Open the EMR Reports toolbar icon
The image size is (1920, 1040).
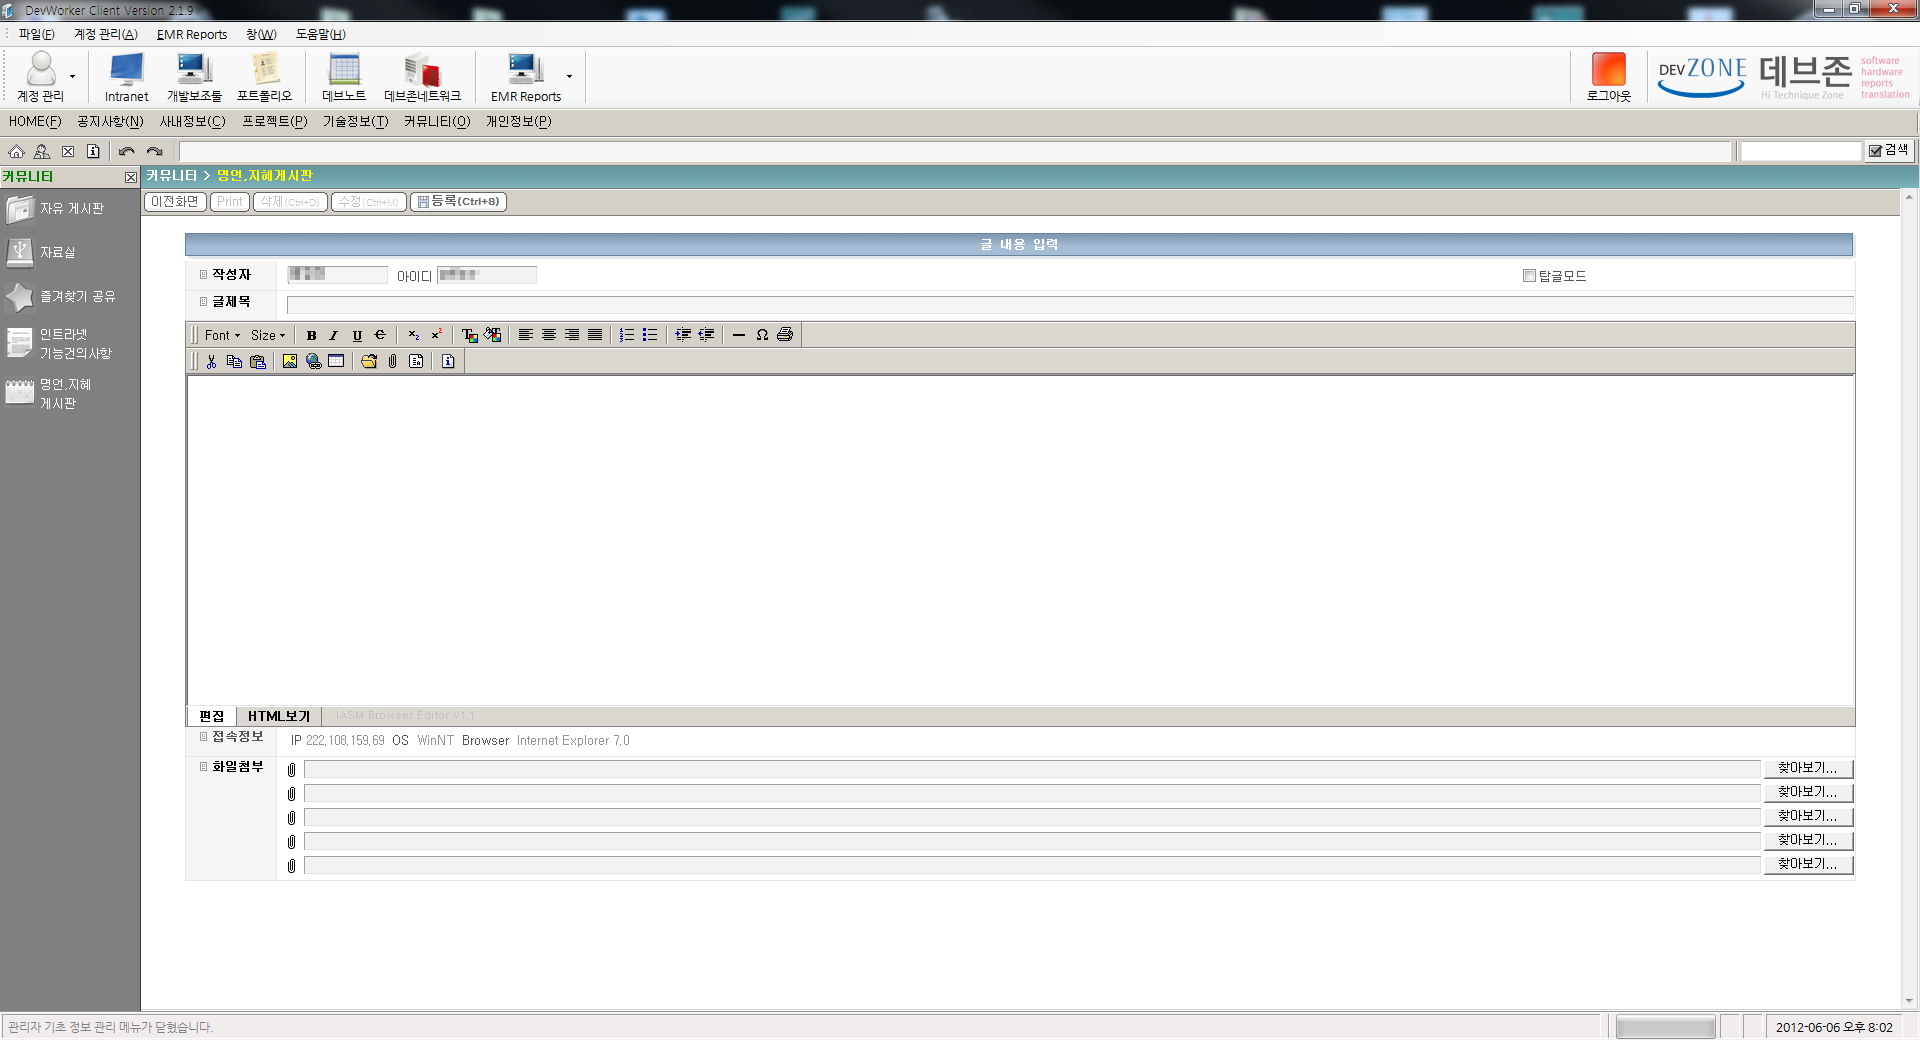526,76
